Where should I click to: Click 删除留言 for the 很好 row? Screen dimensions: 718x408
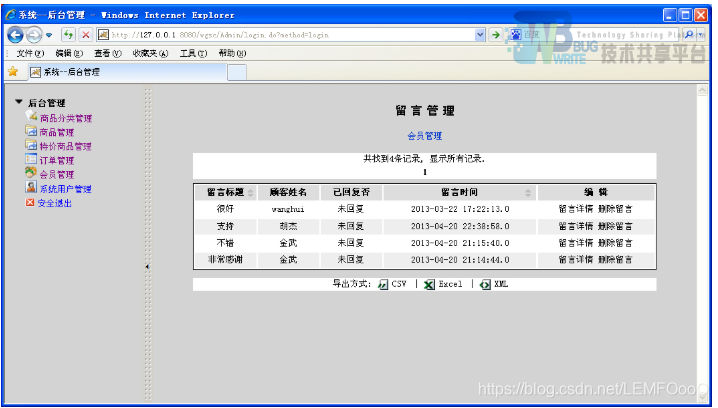click(615, 209)
